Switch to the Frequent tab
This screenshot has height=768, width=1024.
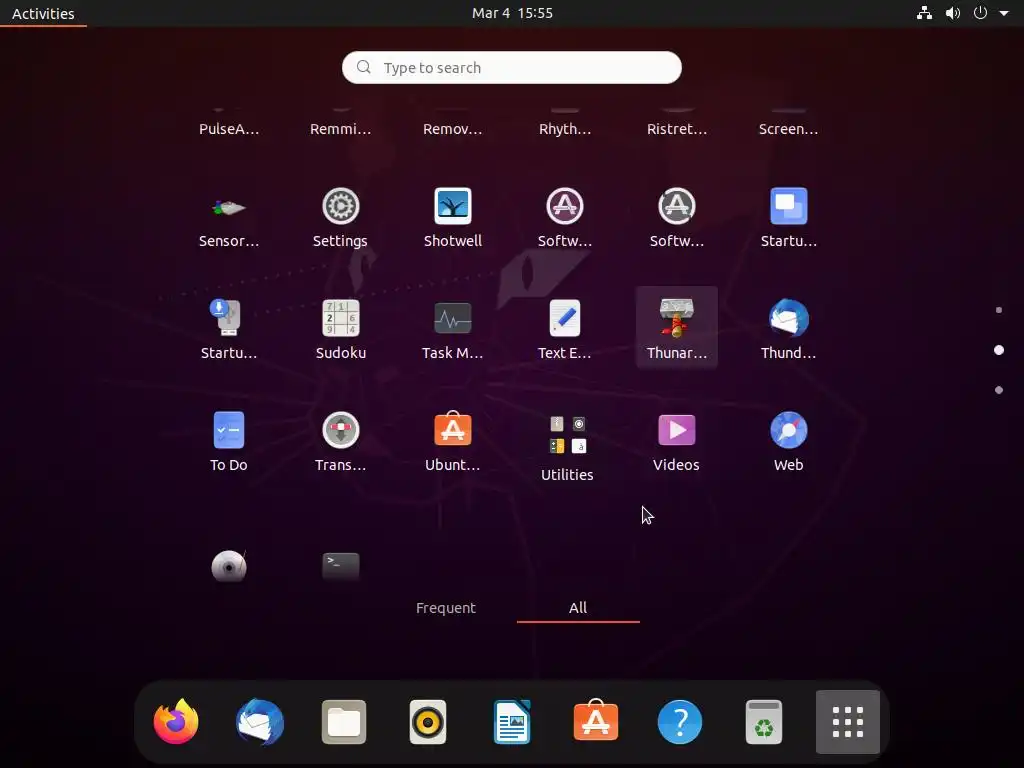(x=446, y=607)
